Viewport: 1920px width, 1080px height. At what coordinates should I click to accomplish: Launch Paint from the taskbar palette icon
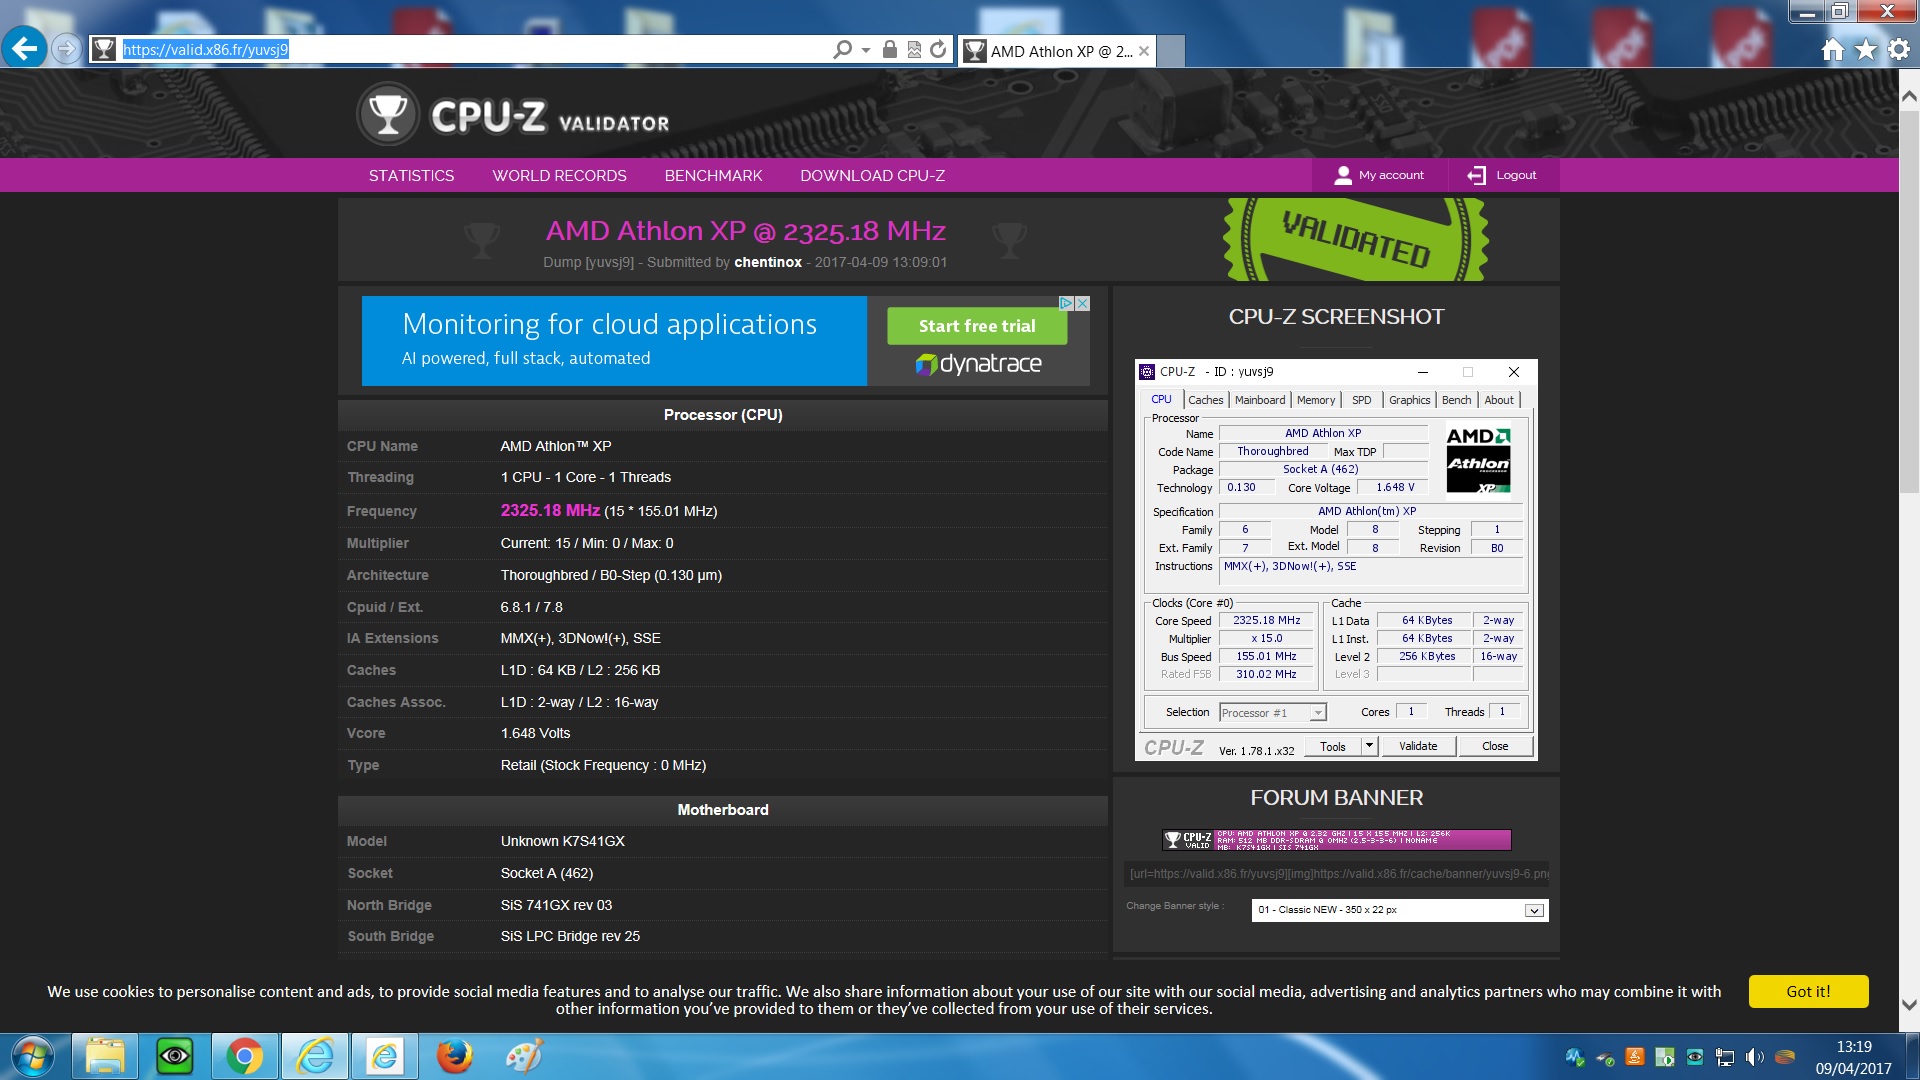(x=524, y=1056)
